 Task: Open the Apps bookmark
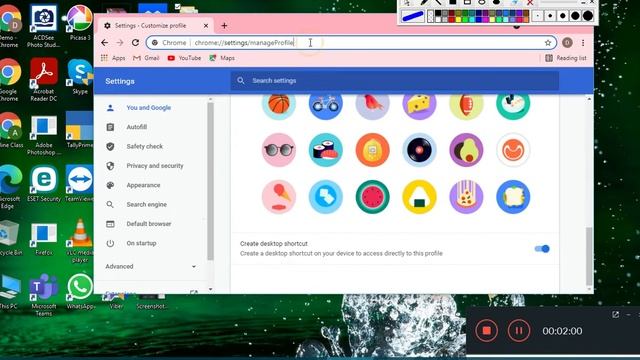(113, 58)
